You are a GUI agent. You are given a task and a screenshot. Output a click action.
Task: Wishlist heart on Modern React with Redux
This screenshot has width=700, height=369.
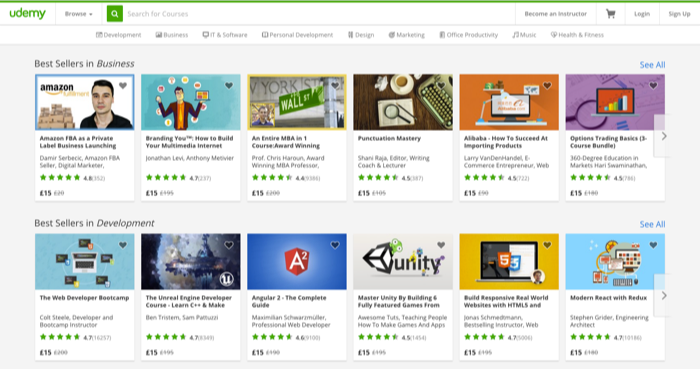point(653,245)
